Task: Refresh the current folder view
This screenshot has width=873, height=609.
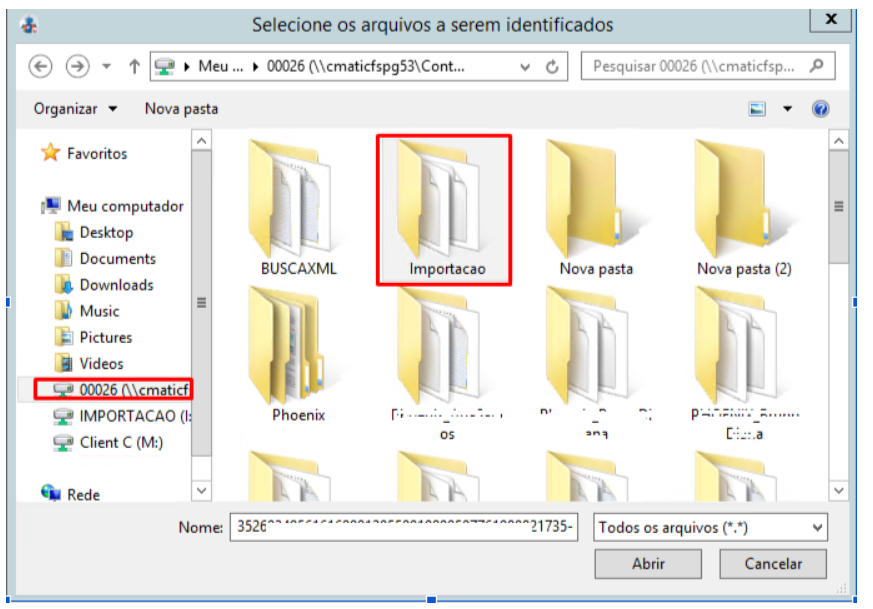Action: tap(552, 67)
